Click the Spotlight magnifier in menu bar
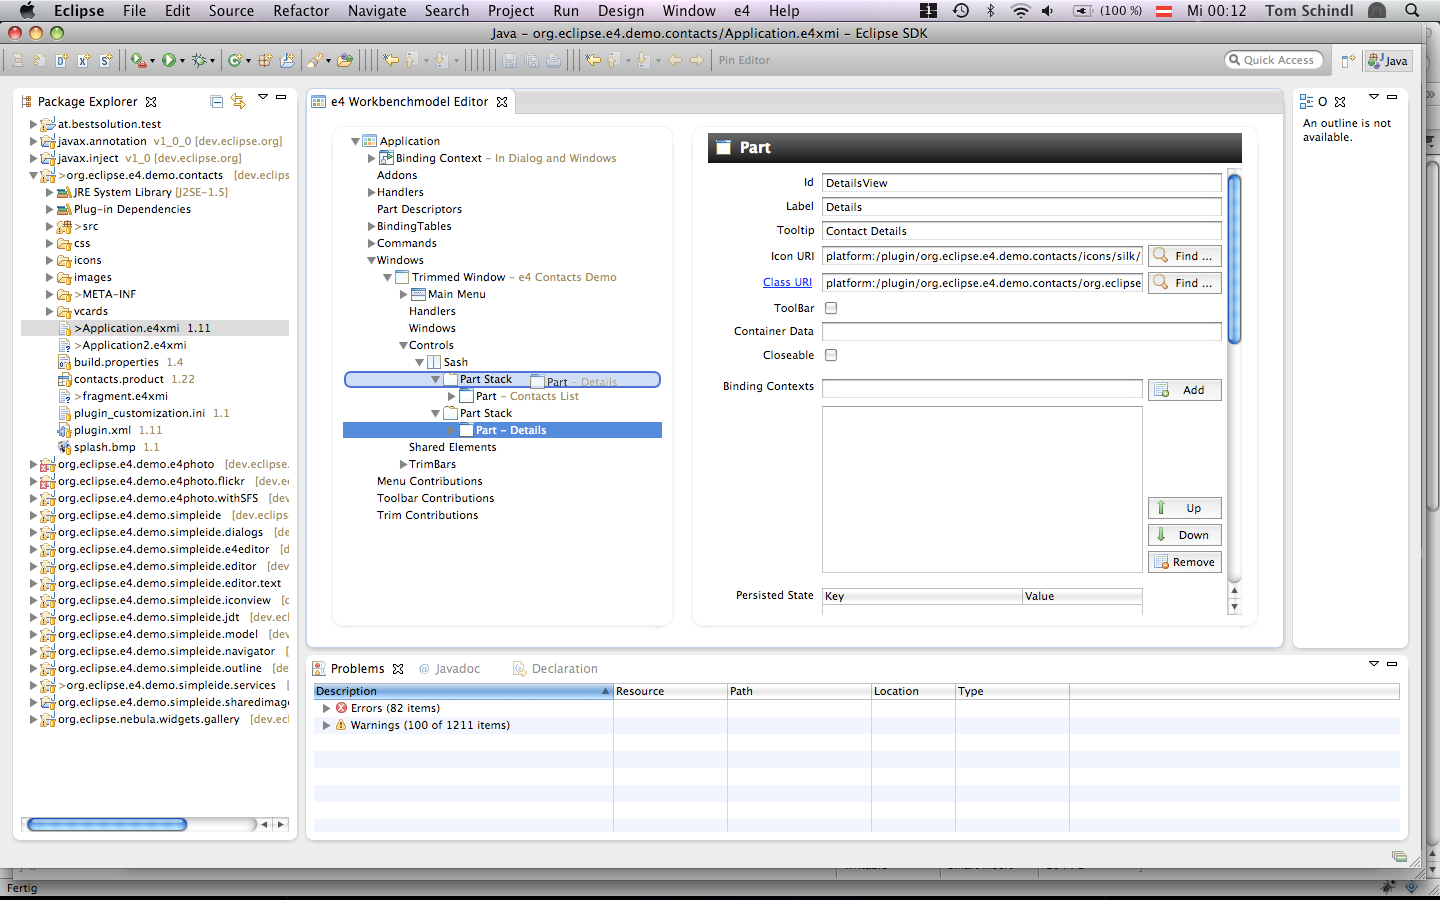This screenshot has width=1440, height=900. point(1412,10)
